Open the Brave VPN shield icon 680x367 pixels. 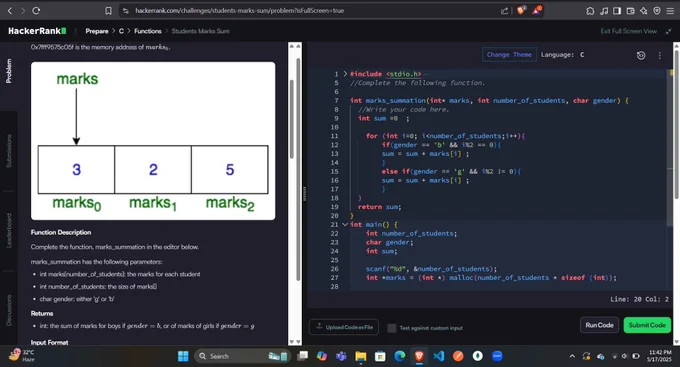point(657,11)
